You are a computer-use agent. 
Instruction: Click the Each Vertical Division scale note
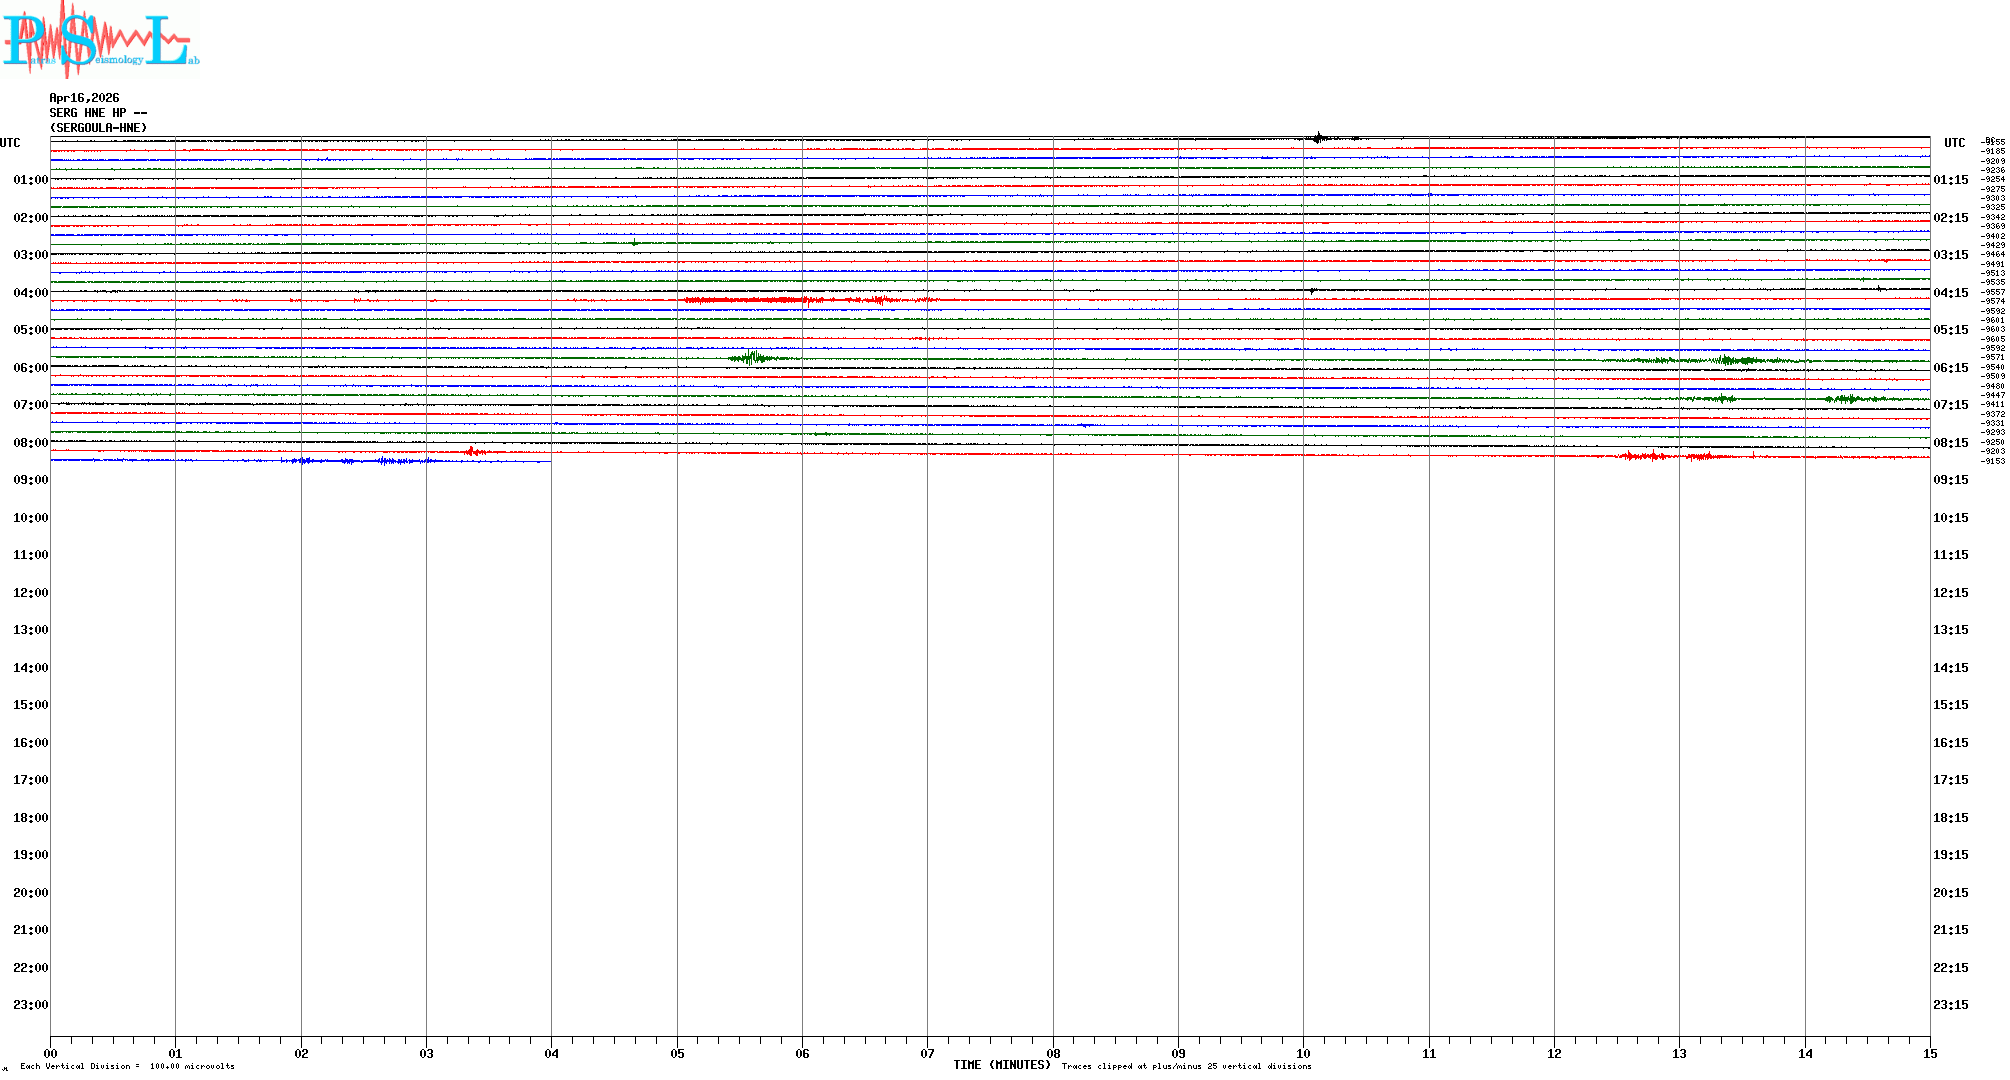(128, 1066)
